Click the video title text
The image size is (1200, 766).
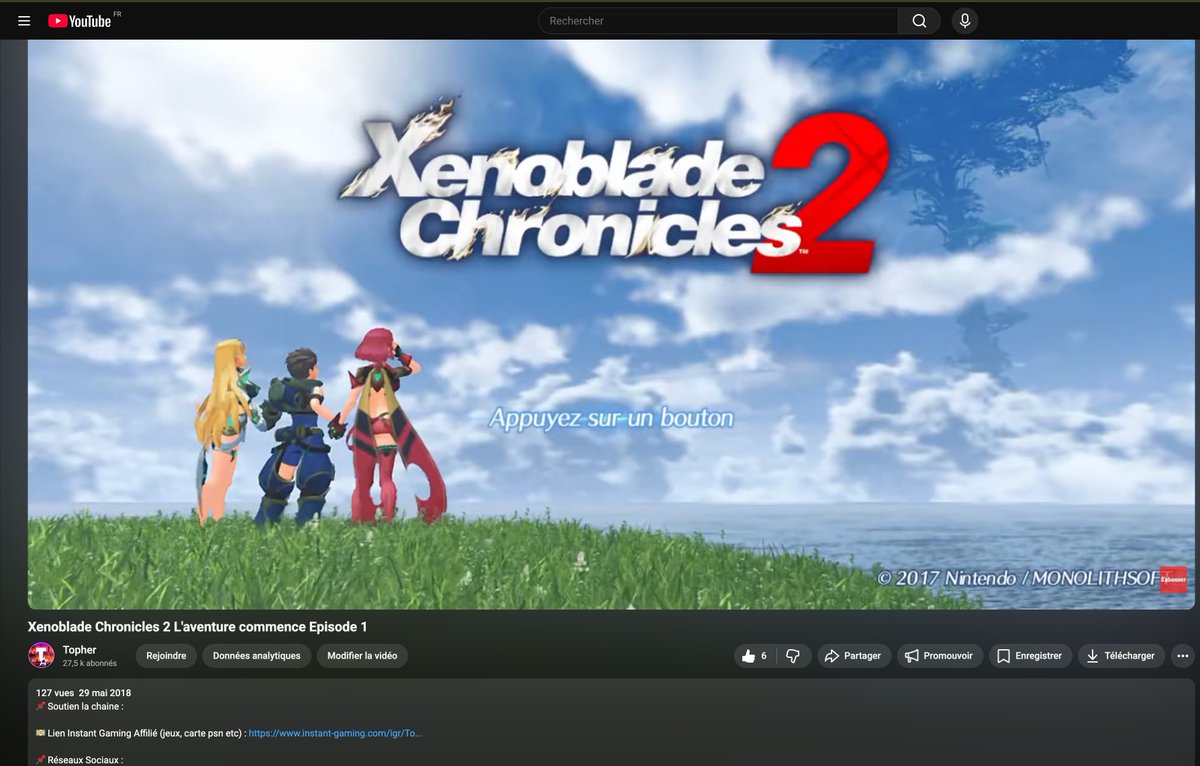[198, 627]
